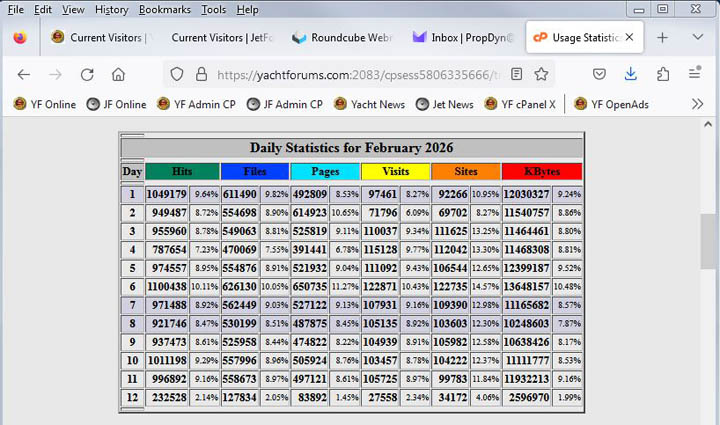Reload the current page
This screenshot has width=720, height=425.
(87, 74)
